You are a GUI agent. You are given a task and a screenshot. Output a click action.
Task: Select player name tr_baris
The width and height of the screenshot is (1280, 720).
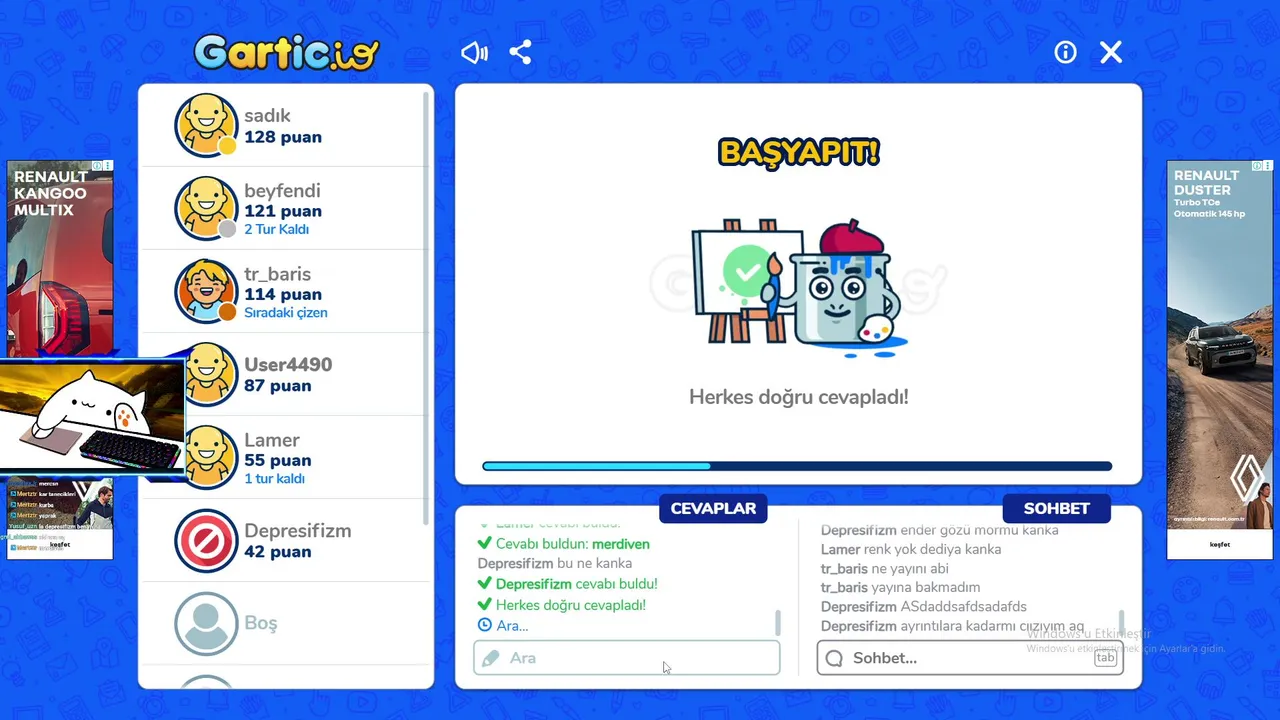click(277, 274)
